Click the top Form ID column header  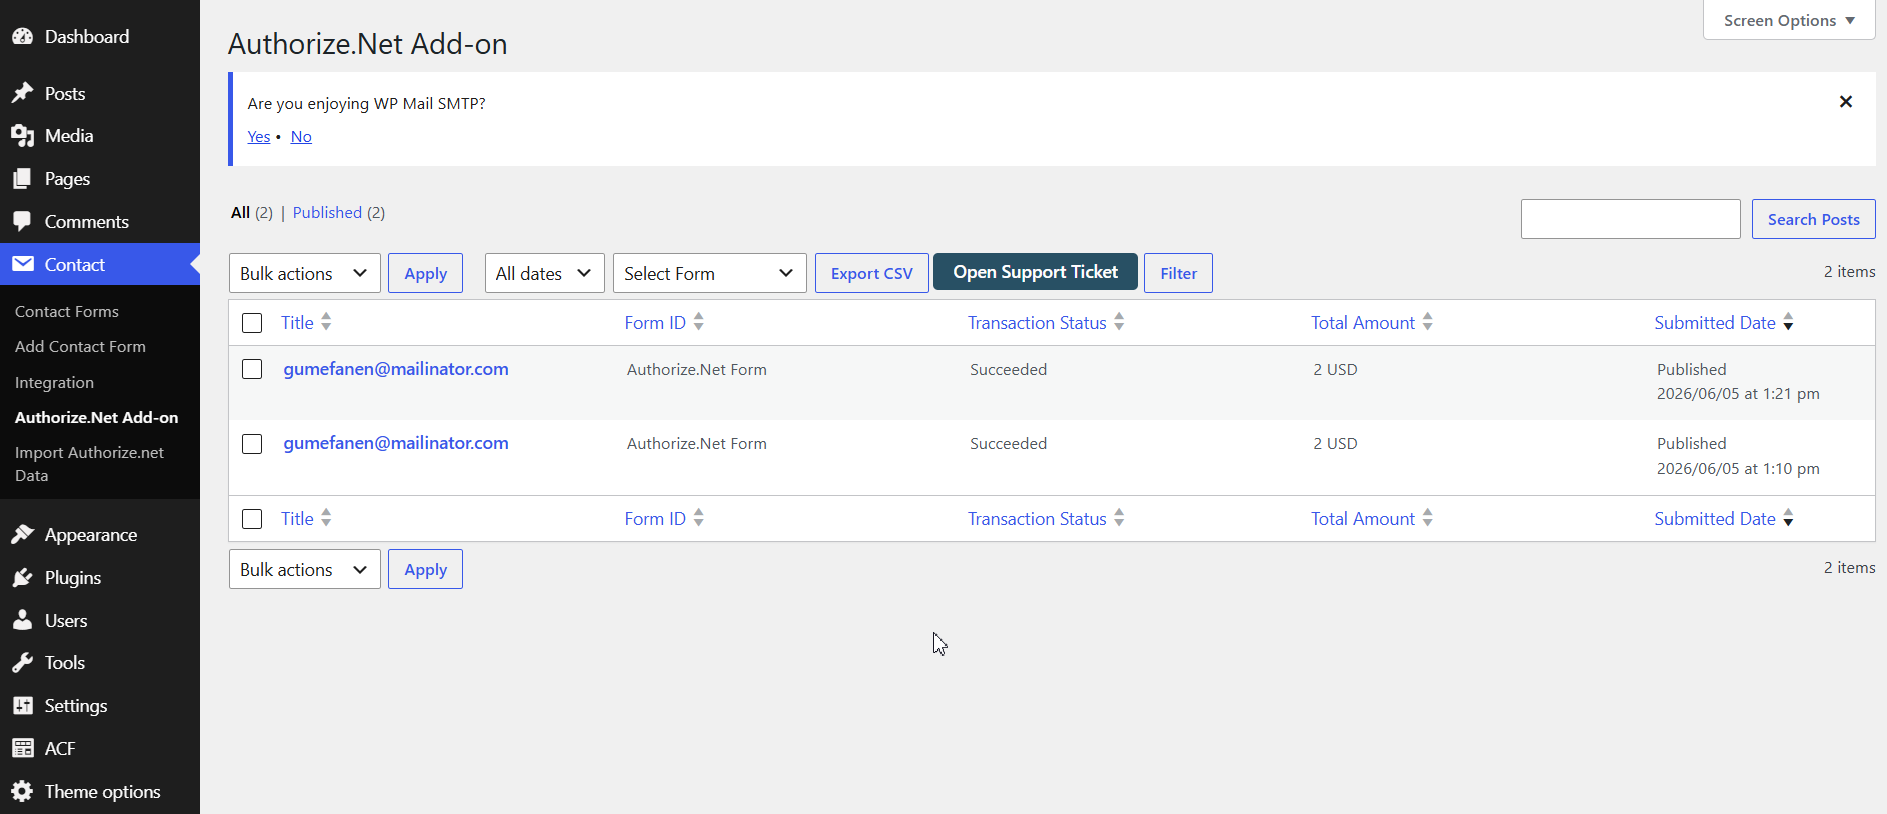(x=655, y=323)
